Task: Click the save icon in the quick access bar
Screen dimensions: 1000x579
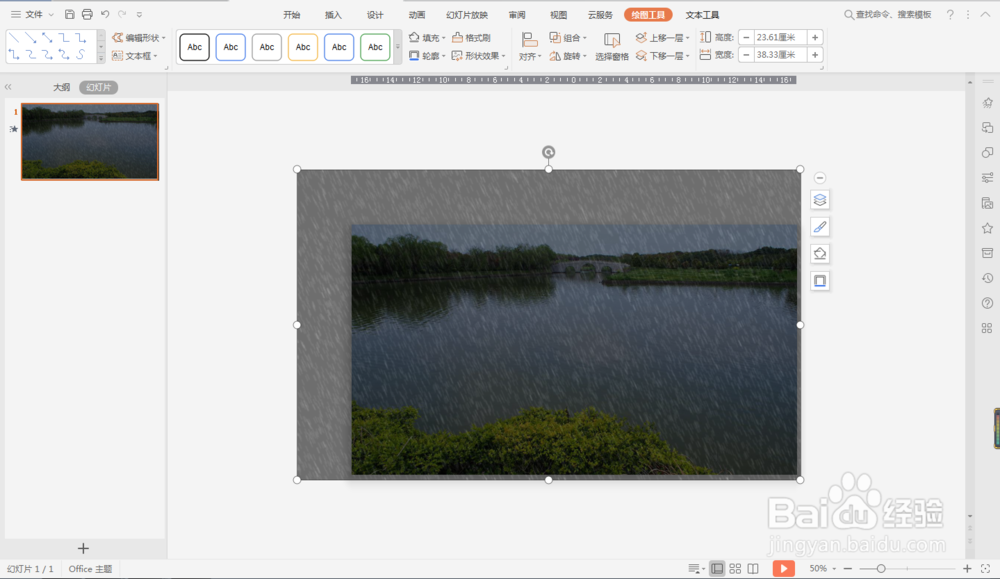Action: point(70,14)
